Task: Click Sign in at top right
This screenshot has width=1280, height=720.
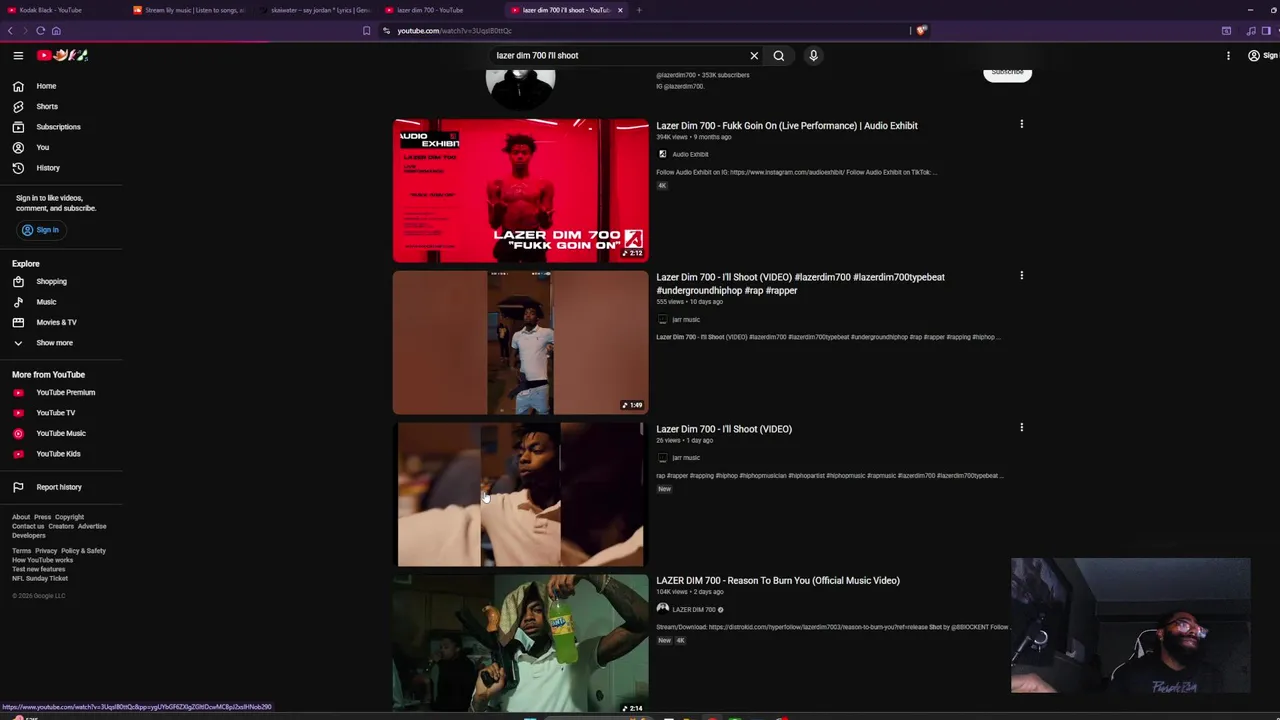Action: click(1262, 56)
